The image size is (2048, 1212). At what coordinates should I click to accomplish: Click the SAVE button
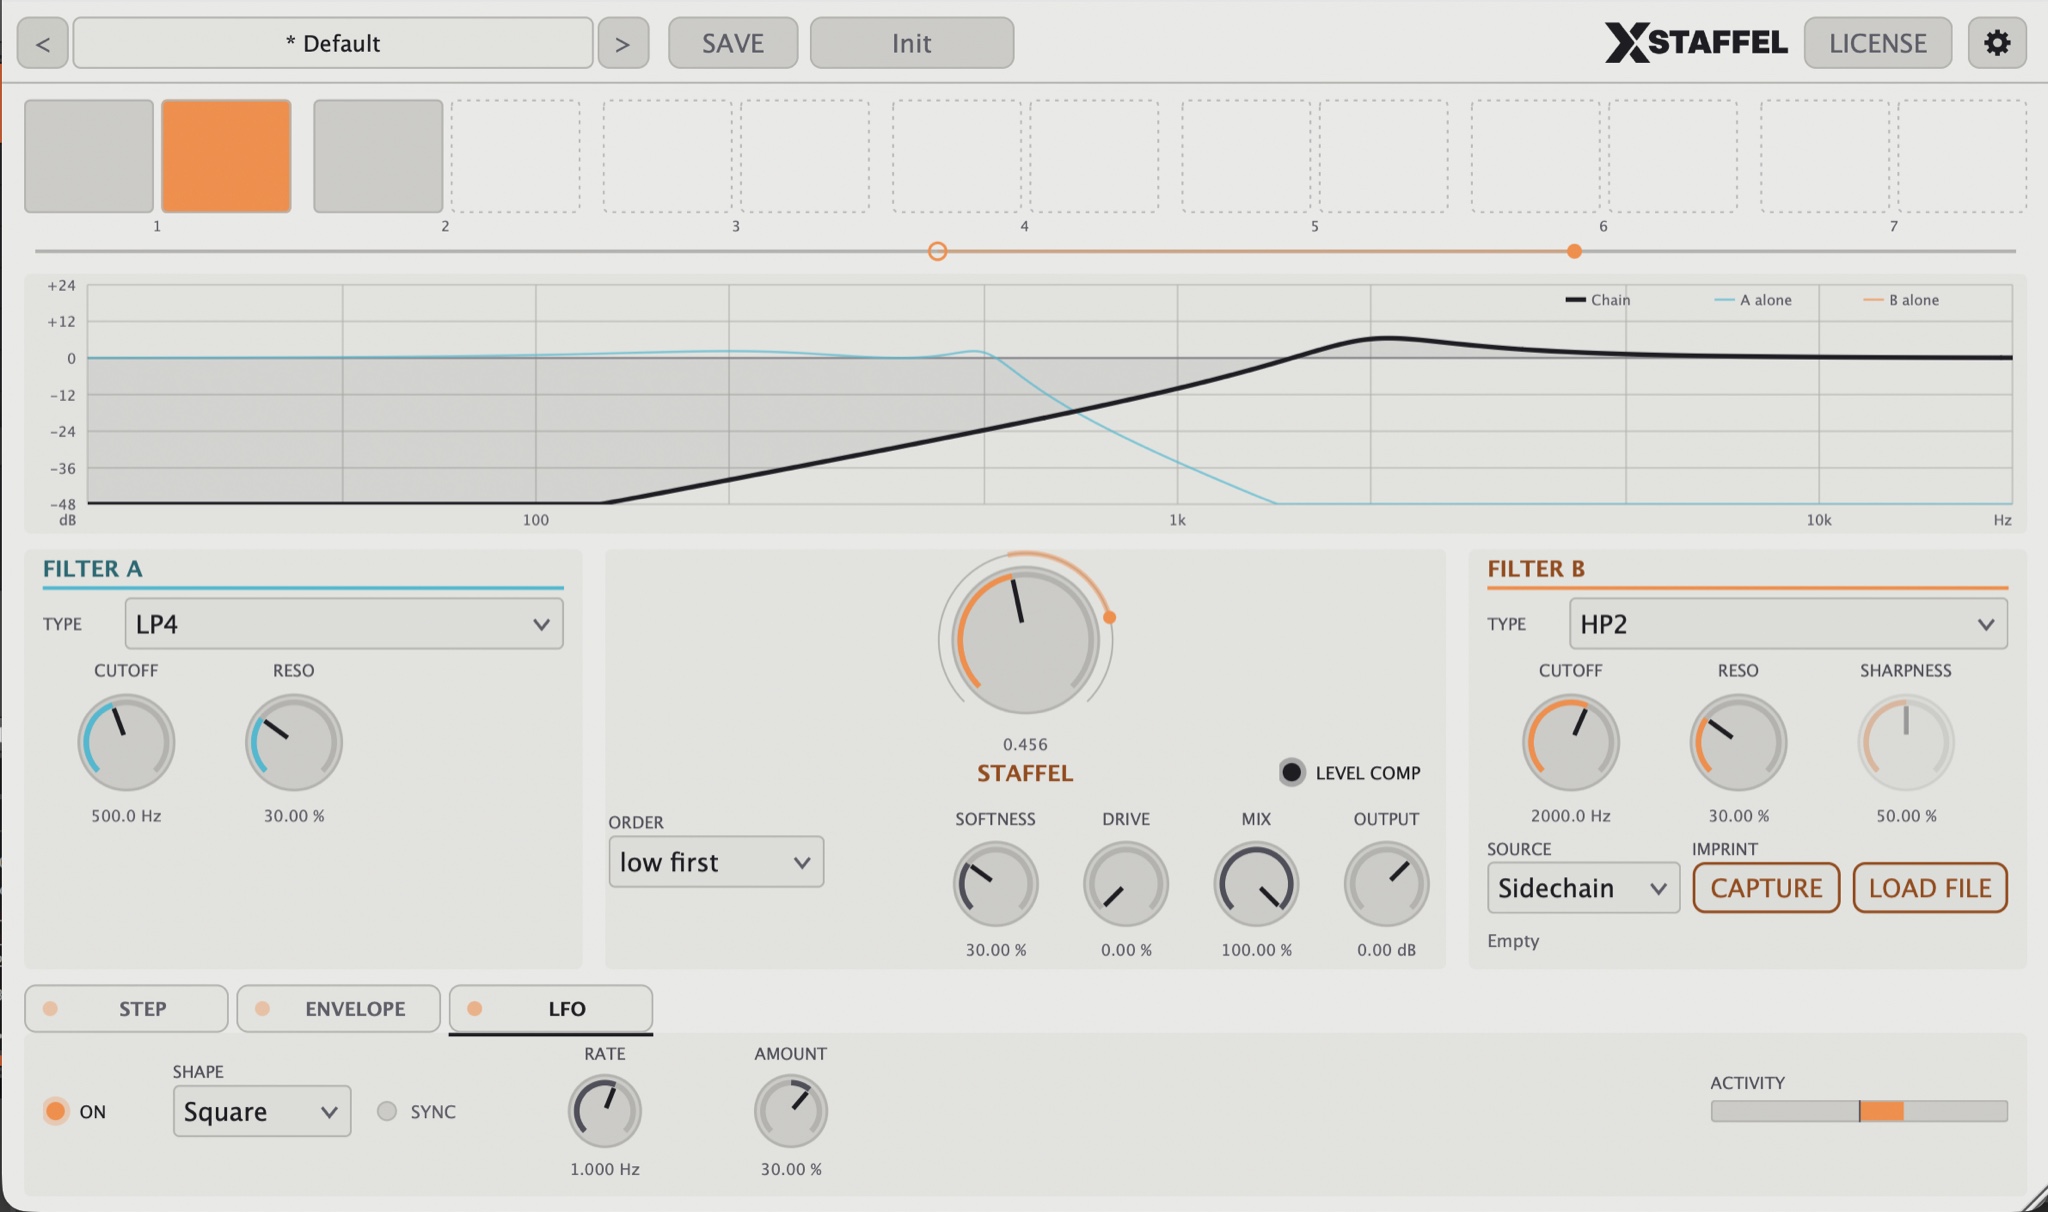733,43
